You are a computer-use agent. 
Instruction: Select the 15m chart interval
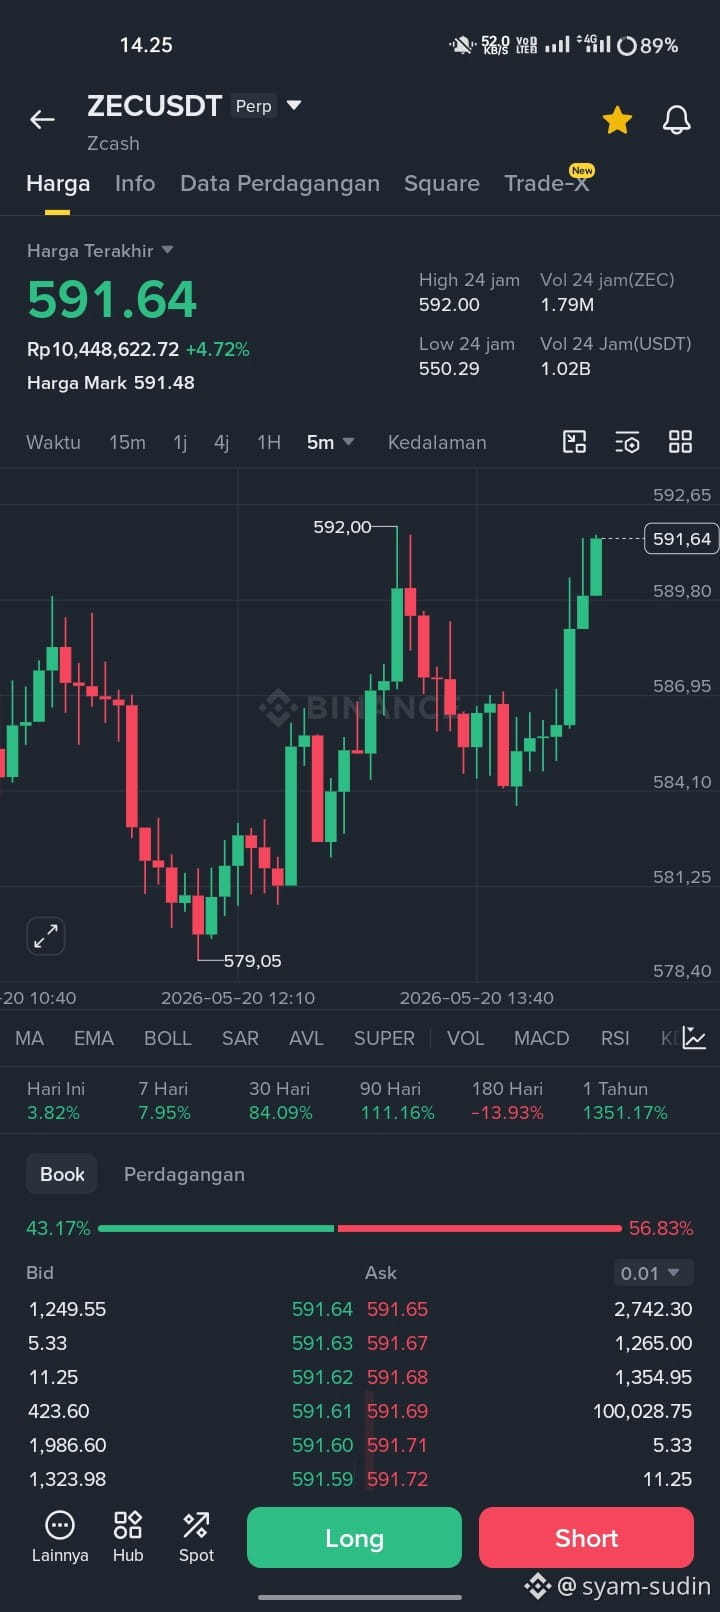pyautogui.click(x=127, y=442)
